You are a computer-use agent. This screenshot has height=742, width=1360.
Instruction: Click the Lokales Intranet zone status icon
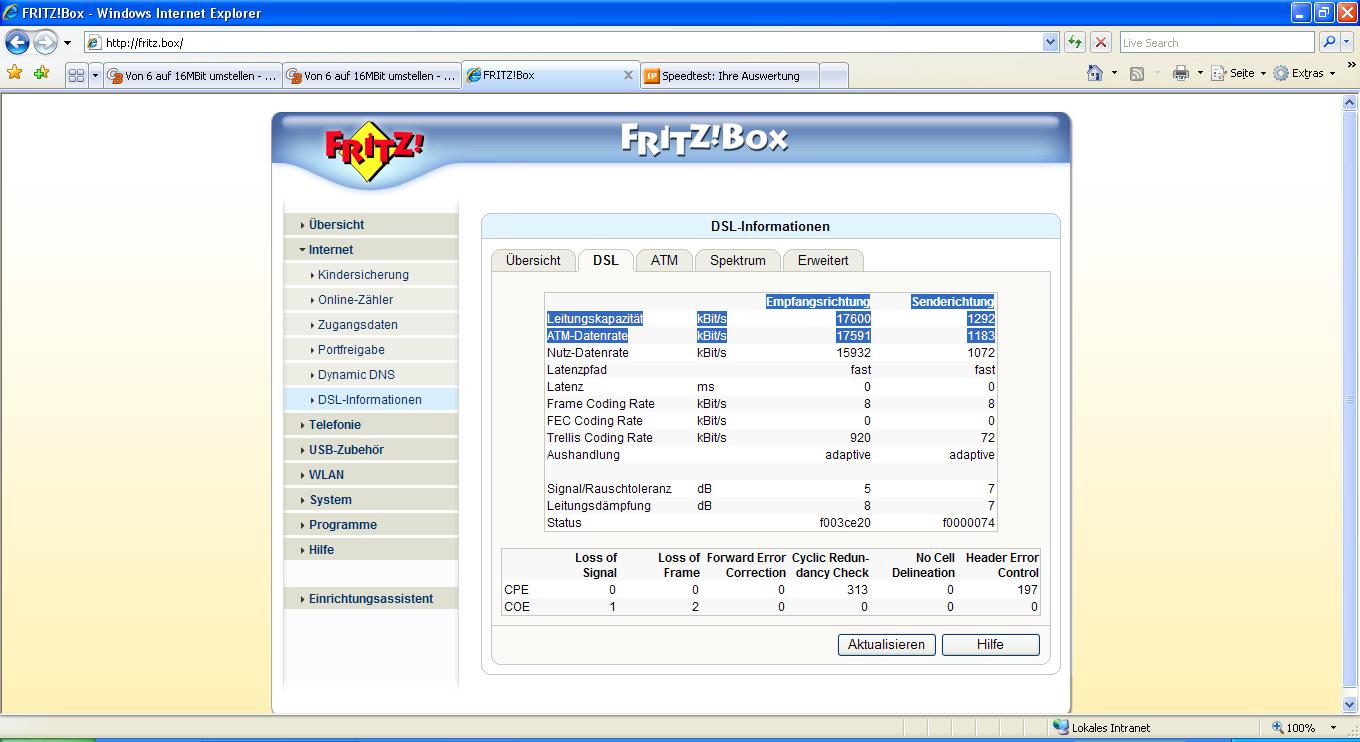tap(1061, 728)
